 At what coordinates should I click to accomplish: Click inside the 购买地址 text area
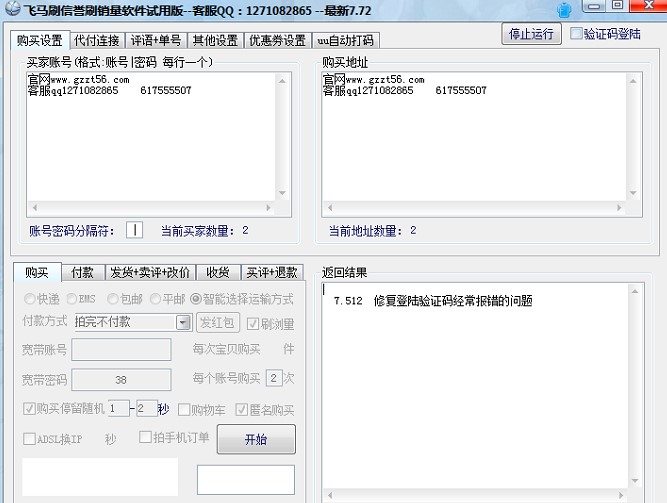[474, 137]
